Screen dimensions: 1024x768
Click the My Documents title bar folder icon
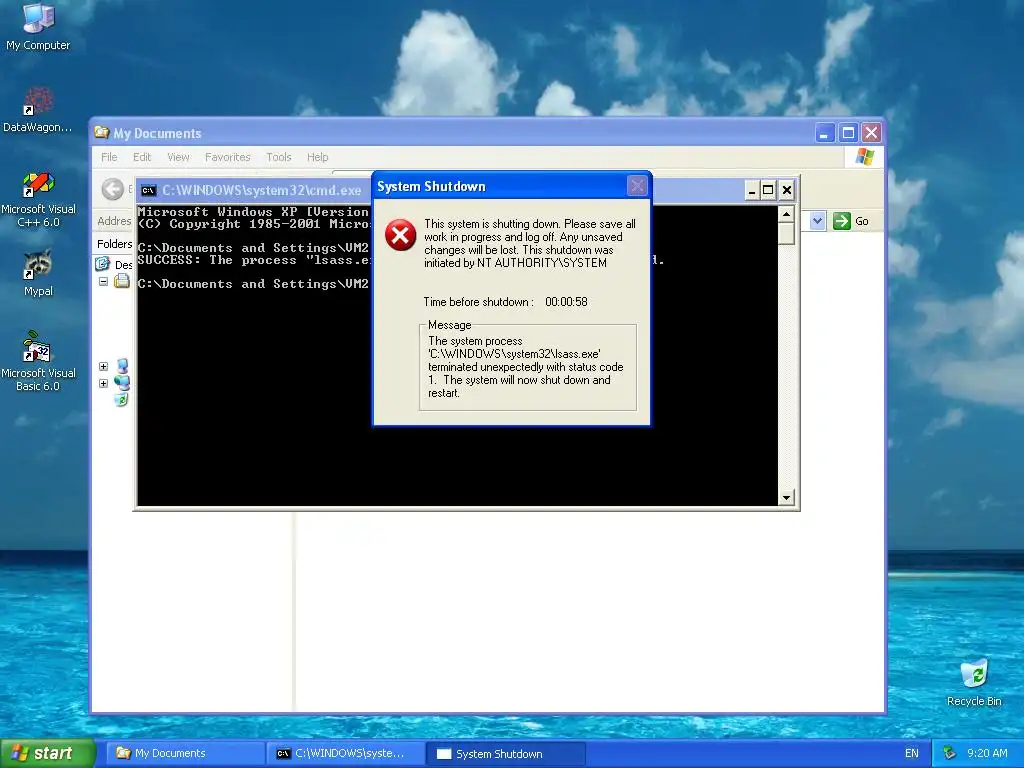tap(101, 133)
